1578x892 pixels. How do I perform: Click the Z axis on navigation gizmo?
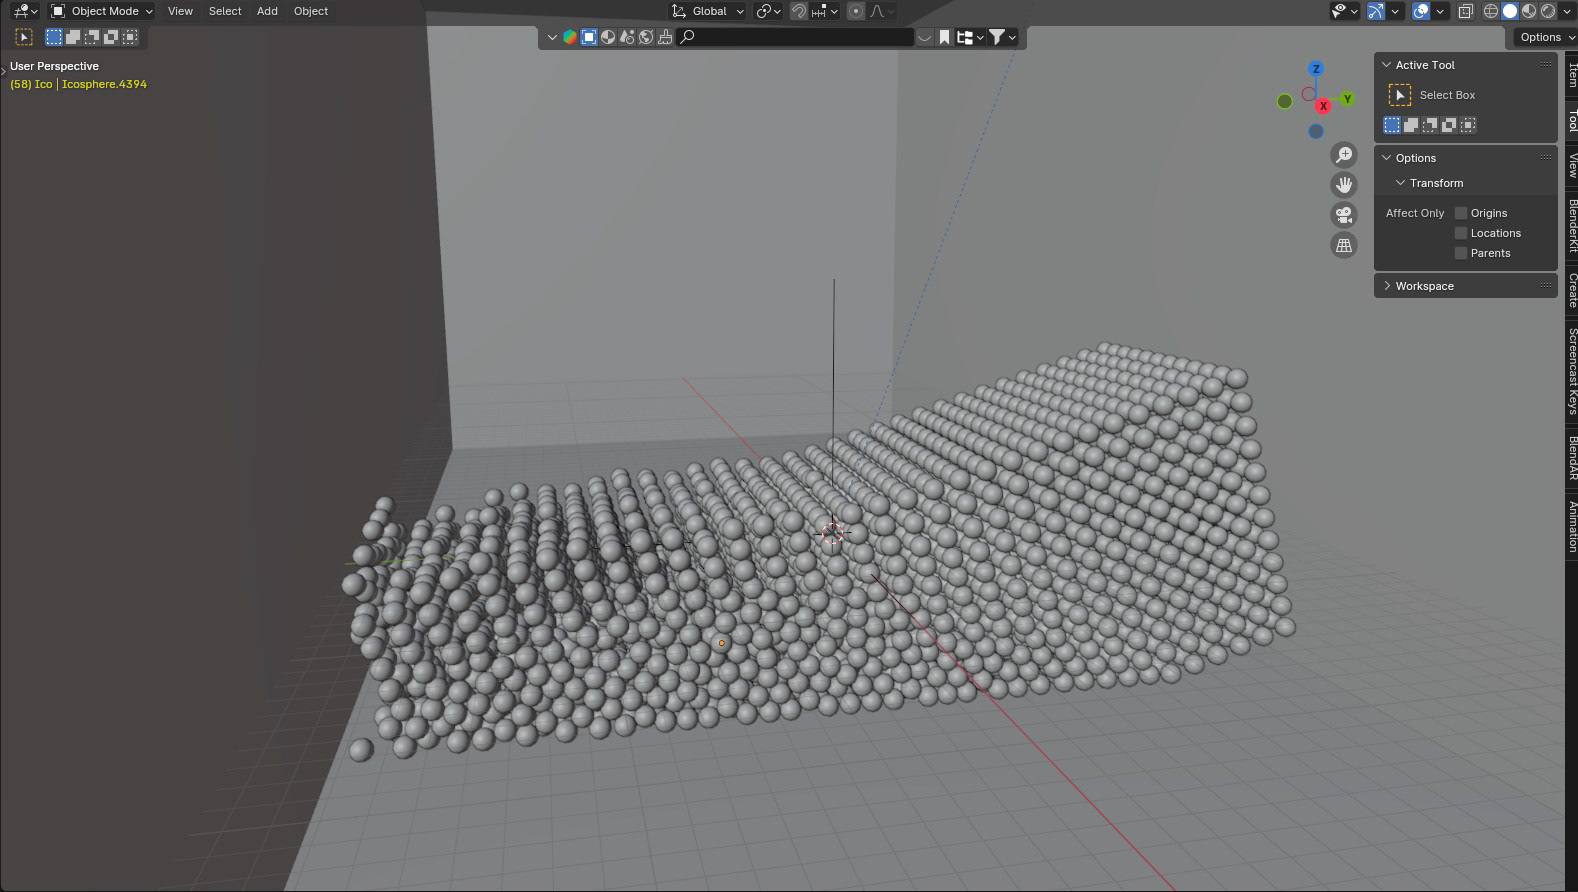pyautogui.click(x=1316, y=69)
